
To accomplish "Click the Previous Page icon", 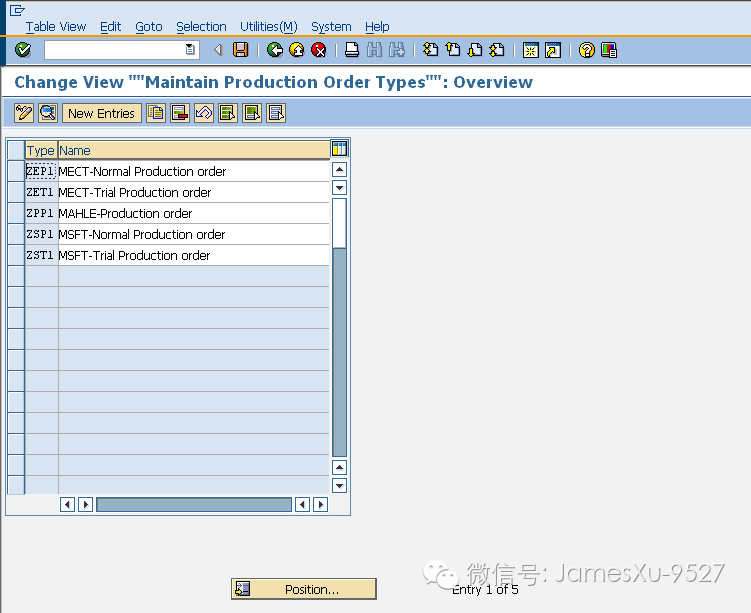I will [453, 49].
